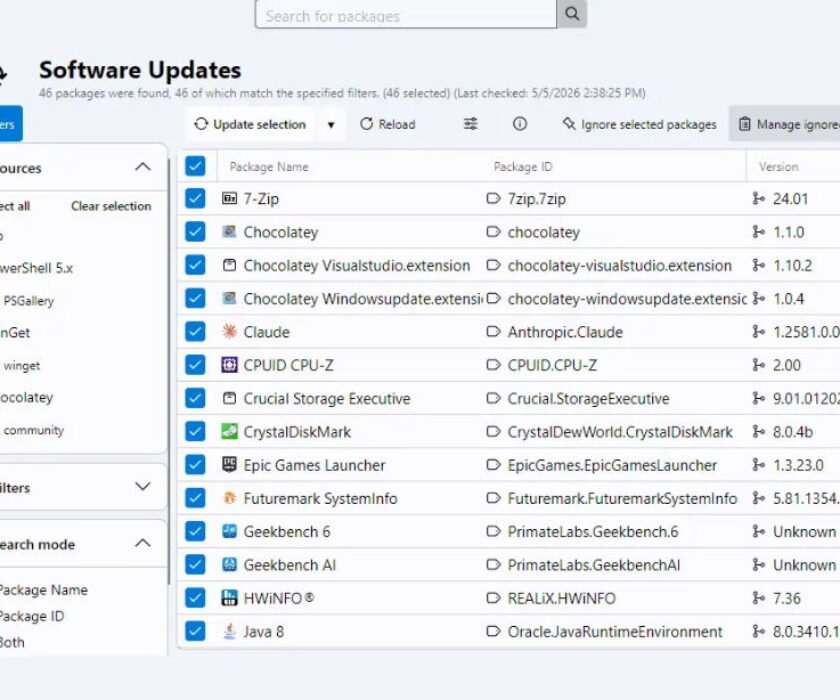Viewport: 840px width, 700px height.
Task: Click the Claude app icon
Action: [x=229, y=332]
